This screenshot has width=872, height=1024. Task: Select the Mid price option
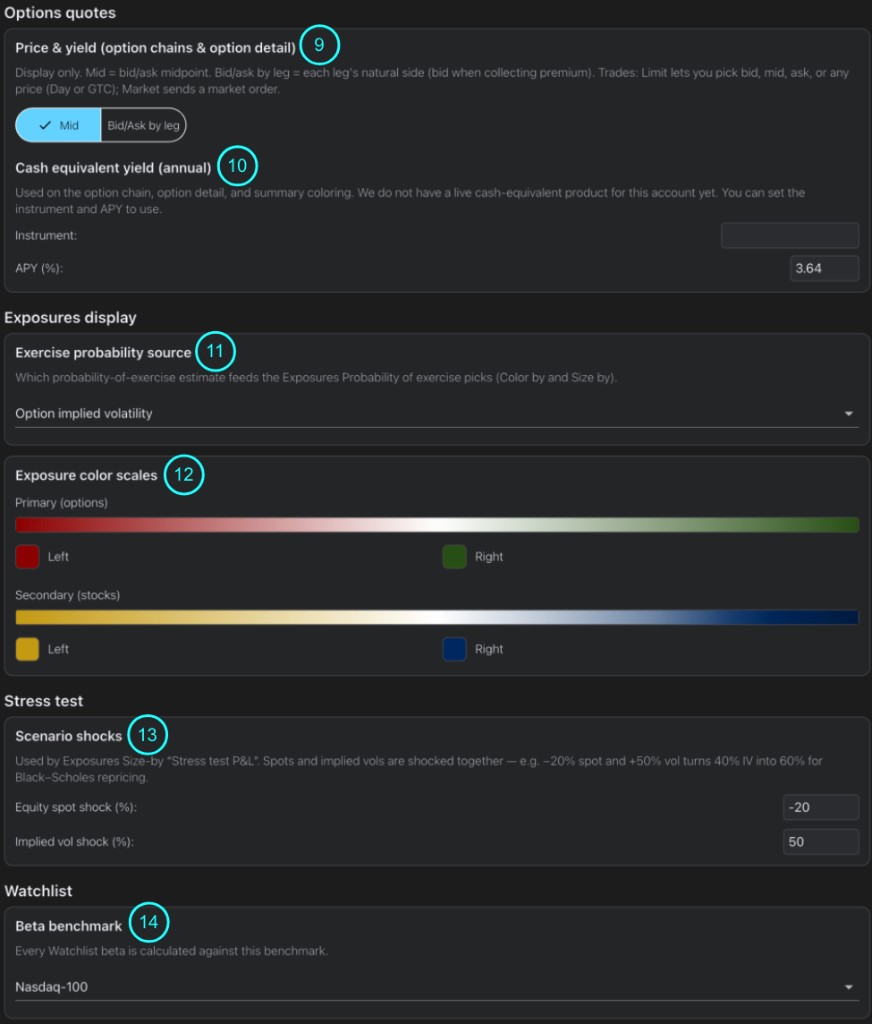click(58, 125)
